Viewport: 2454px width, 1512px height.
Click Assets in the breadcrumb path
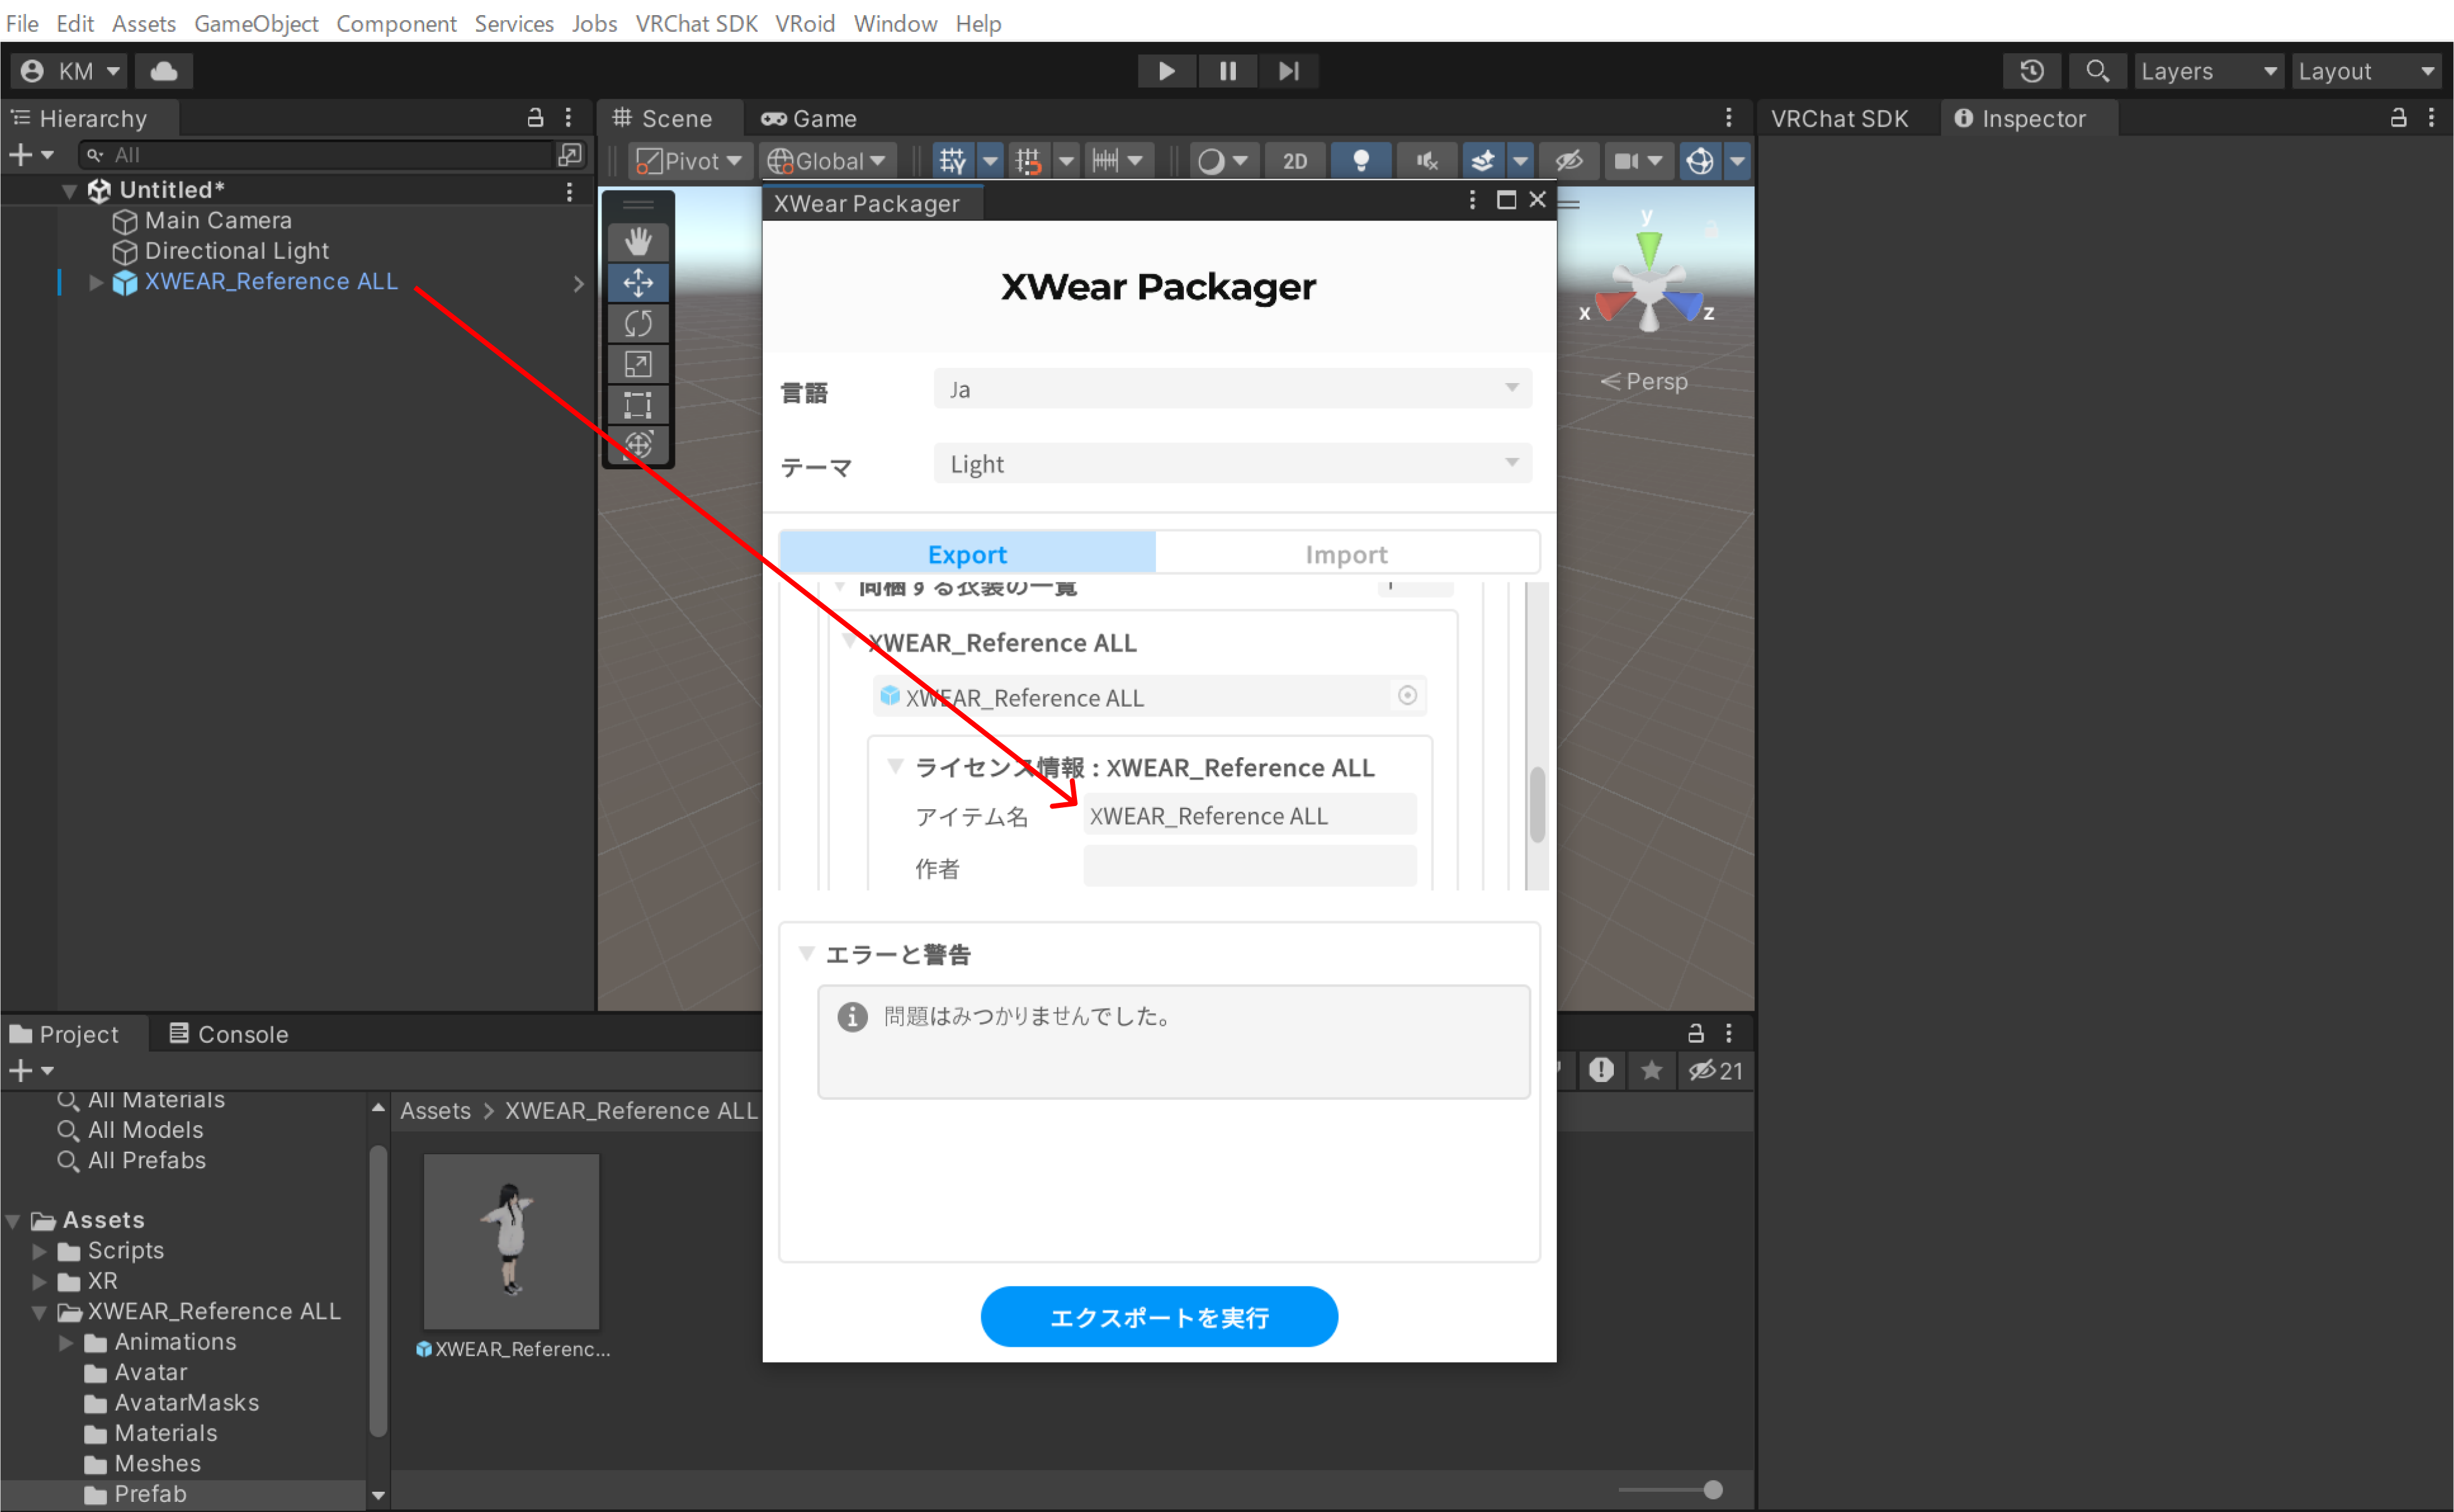[435, 1111]
